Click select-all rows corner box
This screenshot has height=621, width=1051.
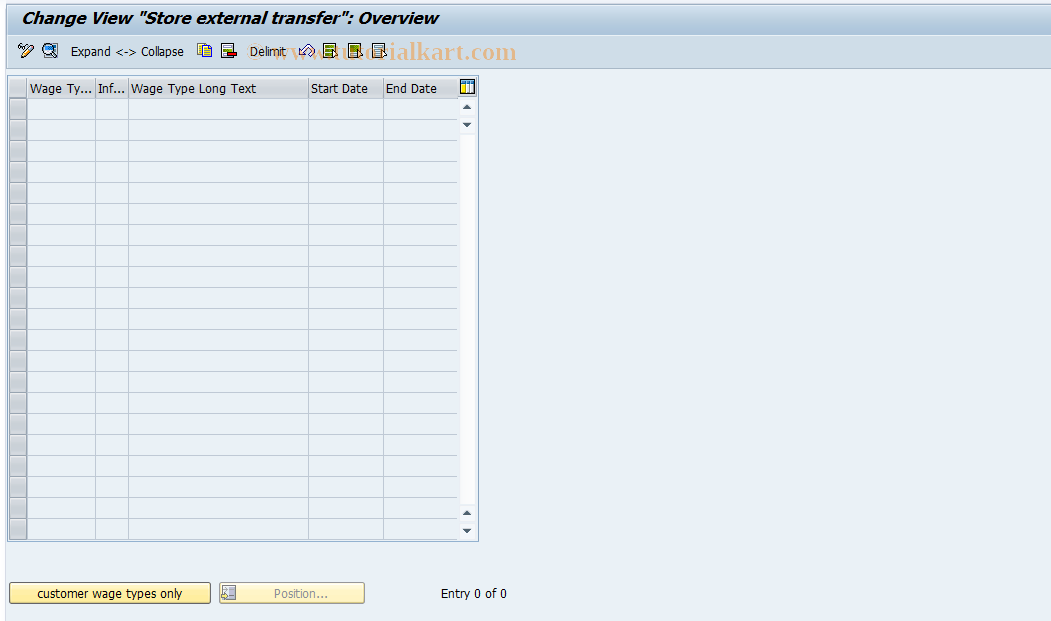pyautogui.click(x=18, y=89)
